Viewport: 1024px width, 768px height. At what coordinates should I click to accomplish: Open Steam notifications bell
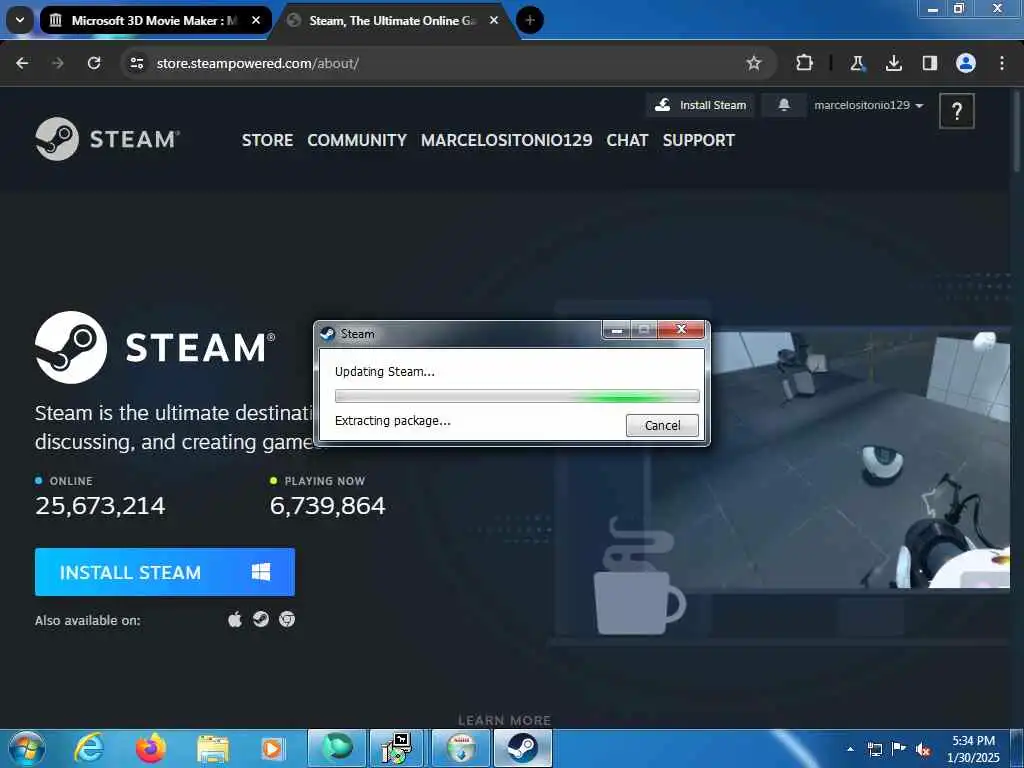pyautogui.click(x=784, y=105)
